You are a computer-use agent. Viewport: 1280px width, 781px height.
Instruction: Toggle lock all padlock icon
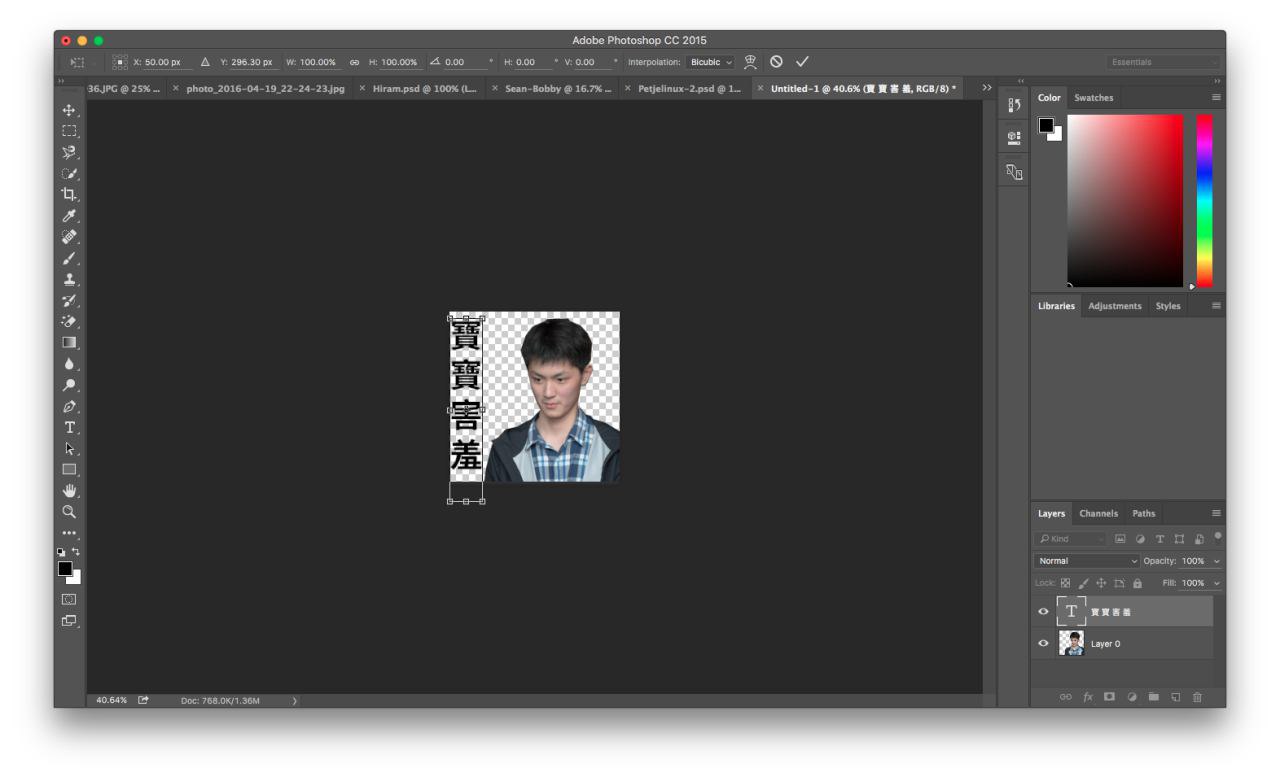coord(1137,583)
